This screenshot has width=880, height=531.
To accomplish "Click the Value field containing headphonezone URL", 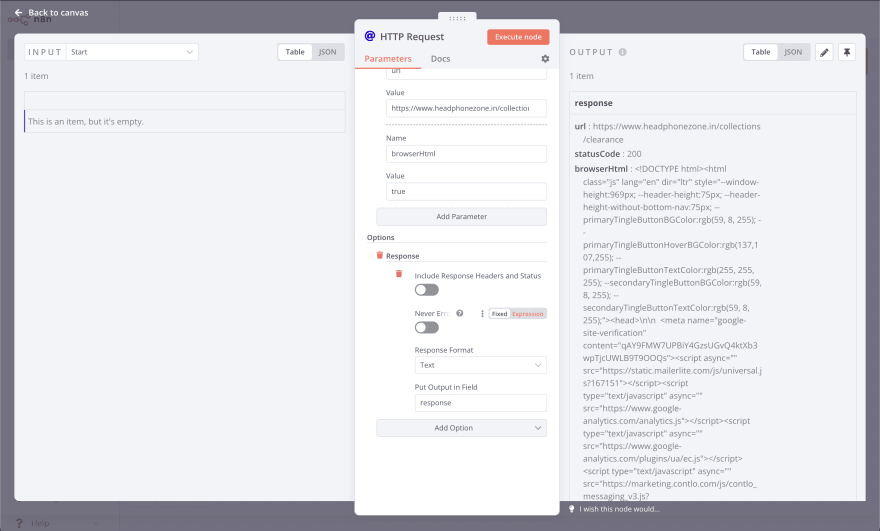I will 466,108.
